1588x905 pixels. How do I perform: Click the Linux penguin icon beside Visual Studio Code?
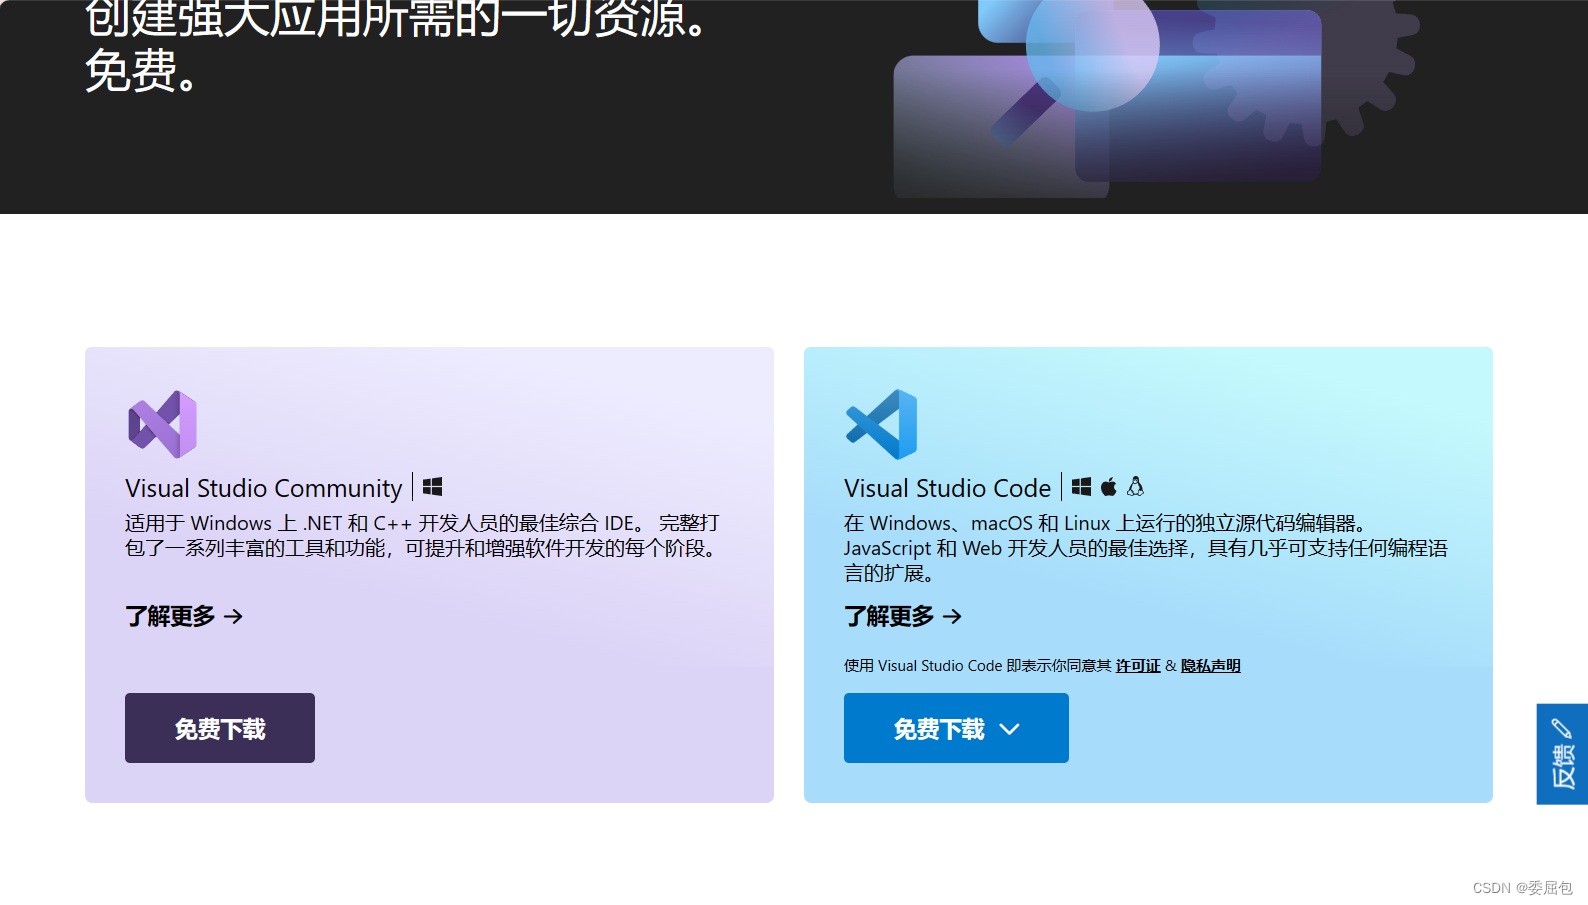1135,487
